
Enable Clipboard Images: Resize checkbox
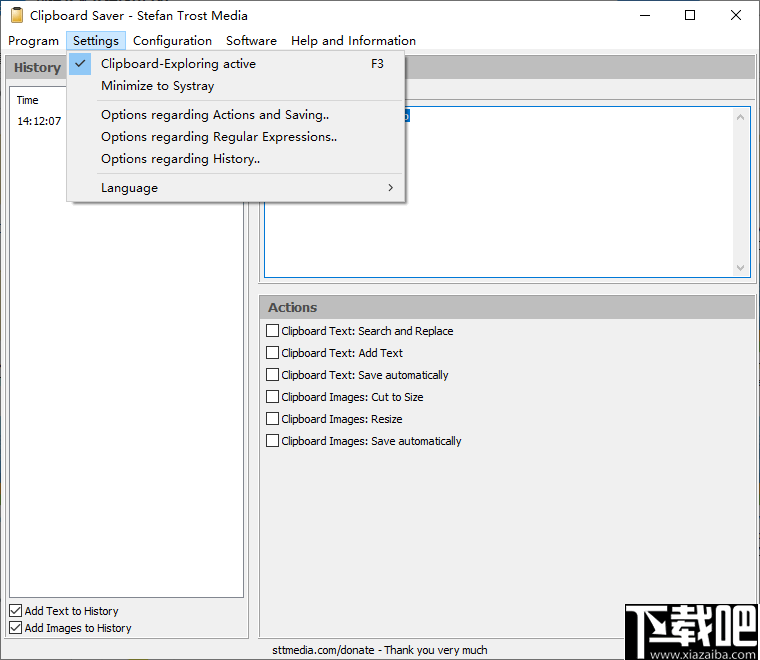click(x=272, y=419)
